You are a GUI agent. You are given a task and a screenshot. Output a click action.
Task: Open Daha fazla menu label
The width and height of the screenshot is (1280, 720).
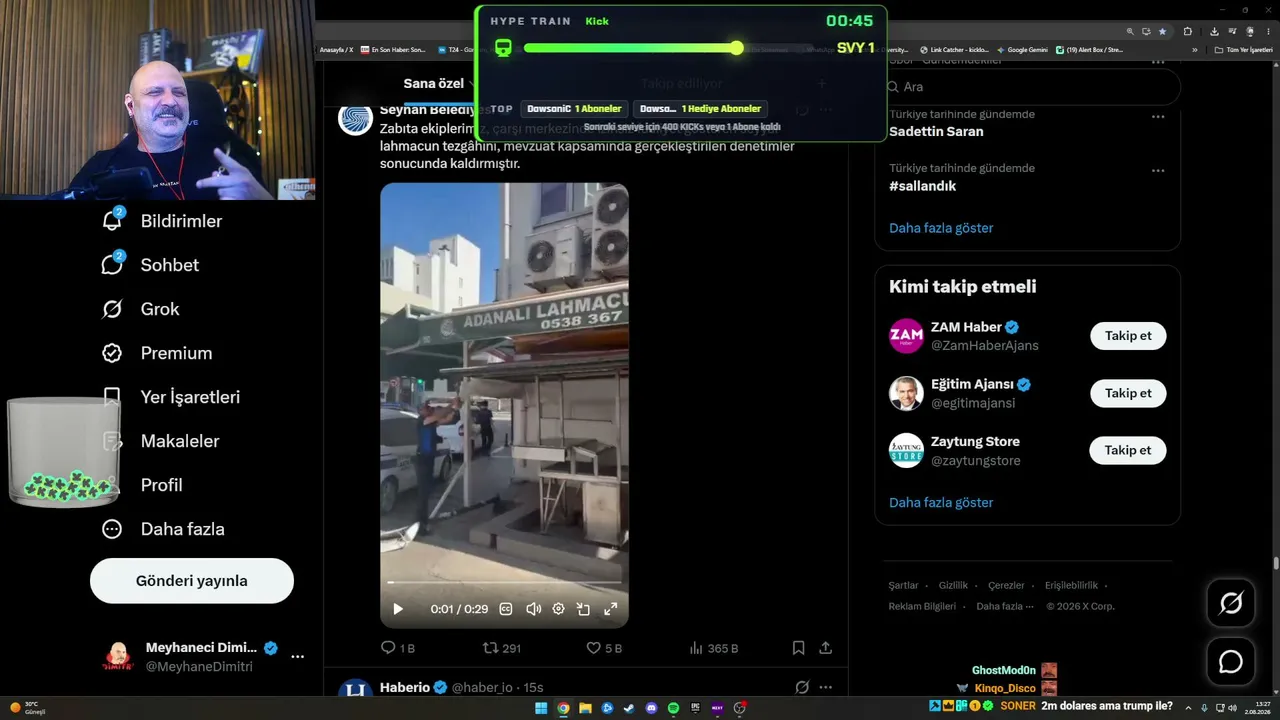tap(182, 529)
